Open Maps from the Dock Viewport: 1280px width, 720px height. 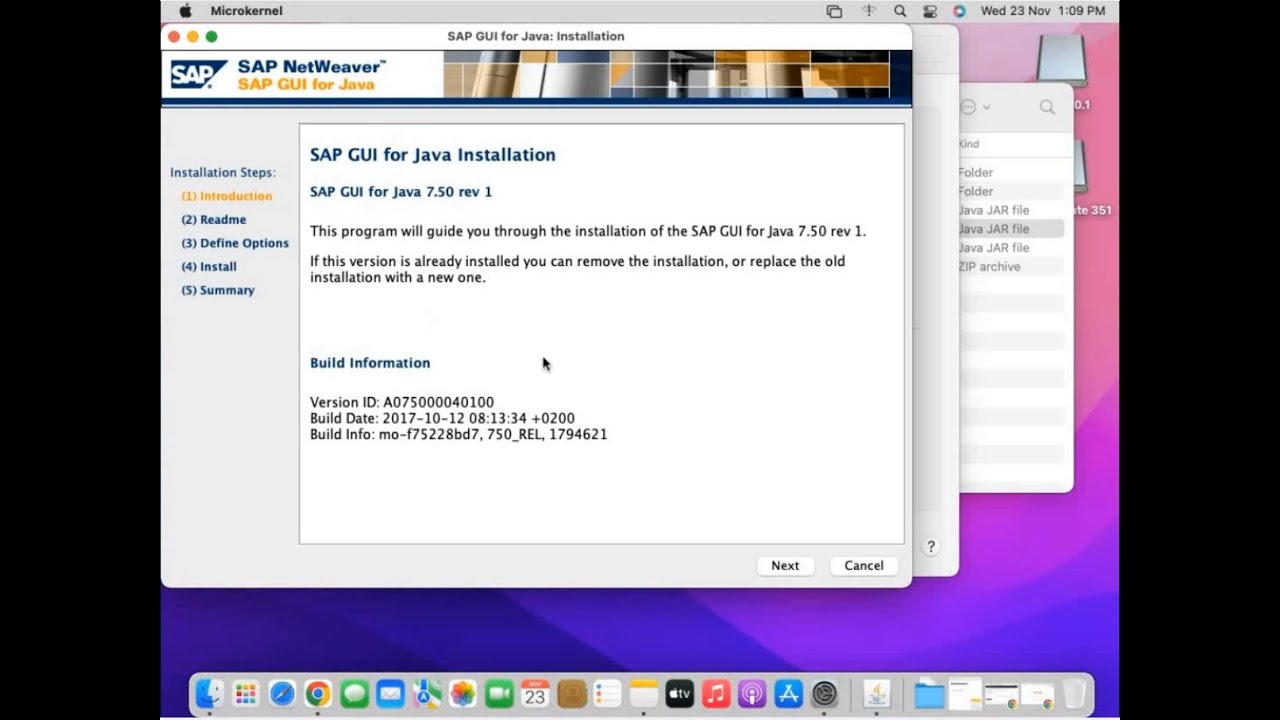(x=427, y=693)
